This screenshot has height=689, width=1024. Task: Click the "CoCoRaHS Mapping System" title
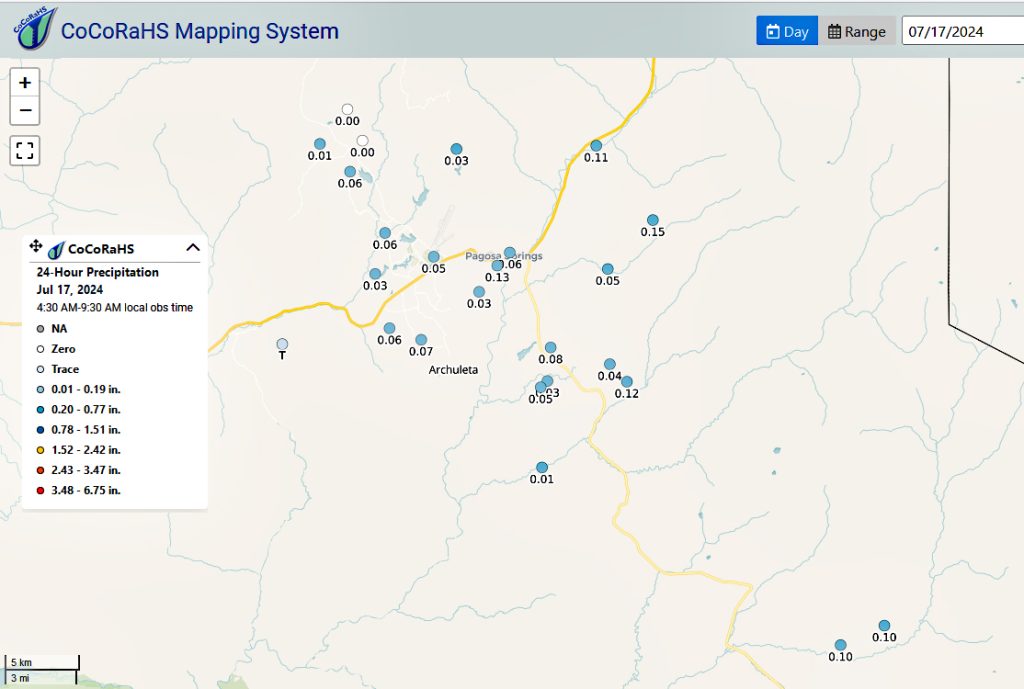[200, 31]
